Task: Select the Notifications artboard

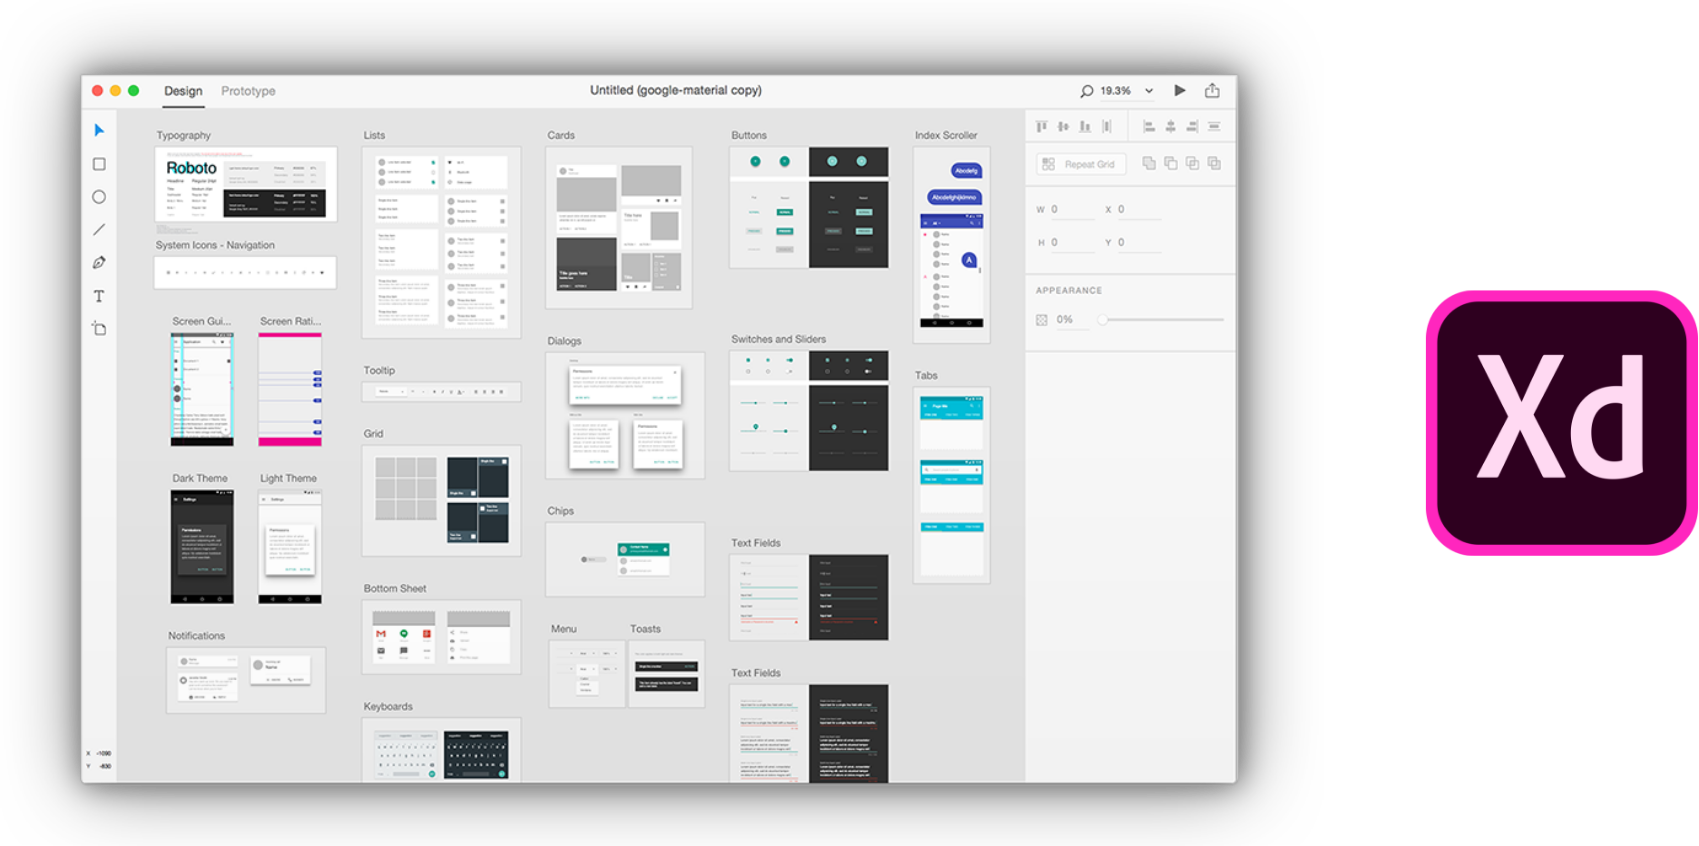Action: click(x=246, y=680)
